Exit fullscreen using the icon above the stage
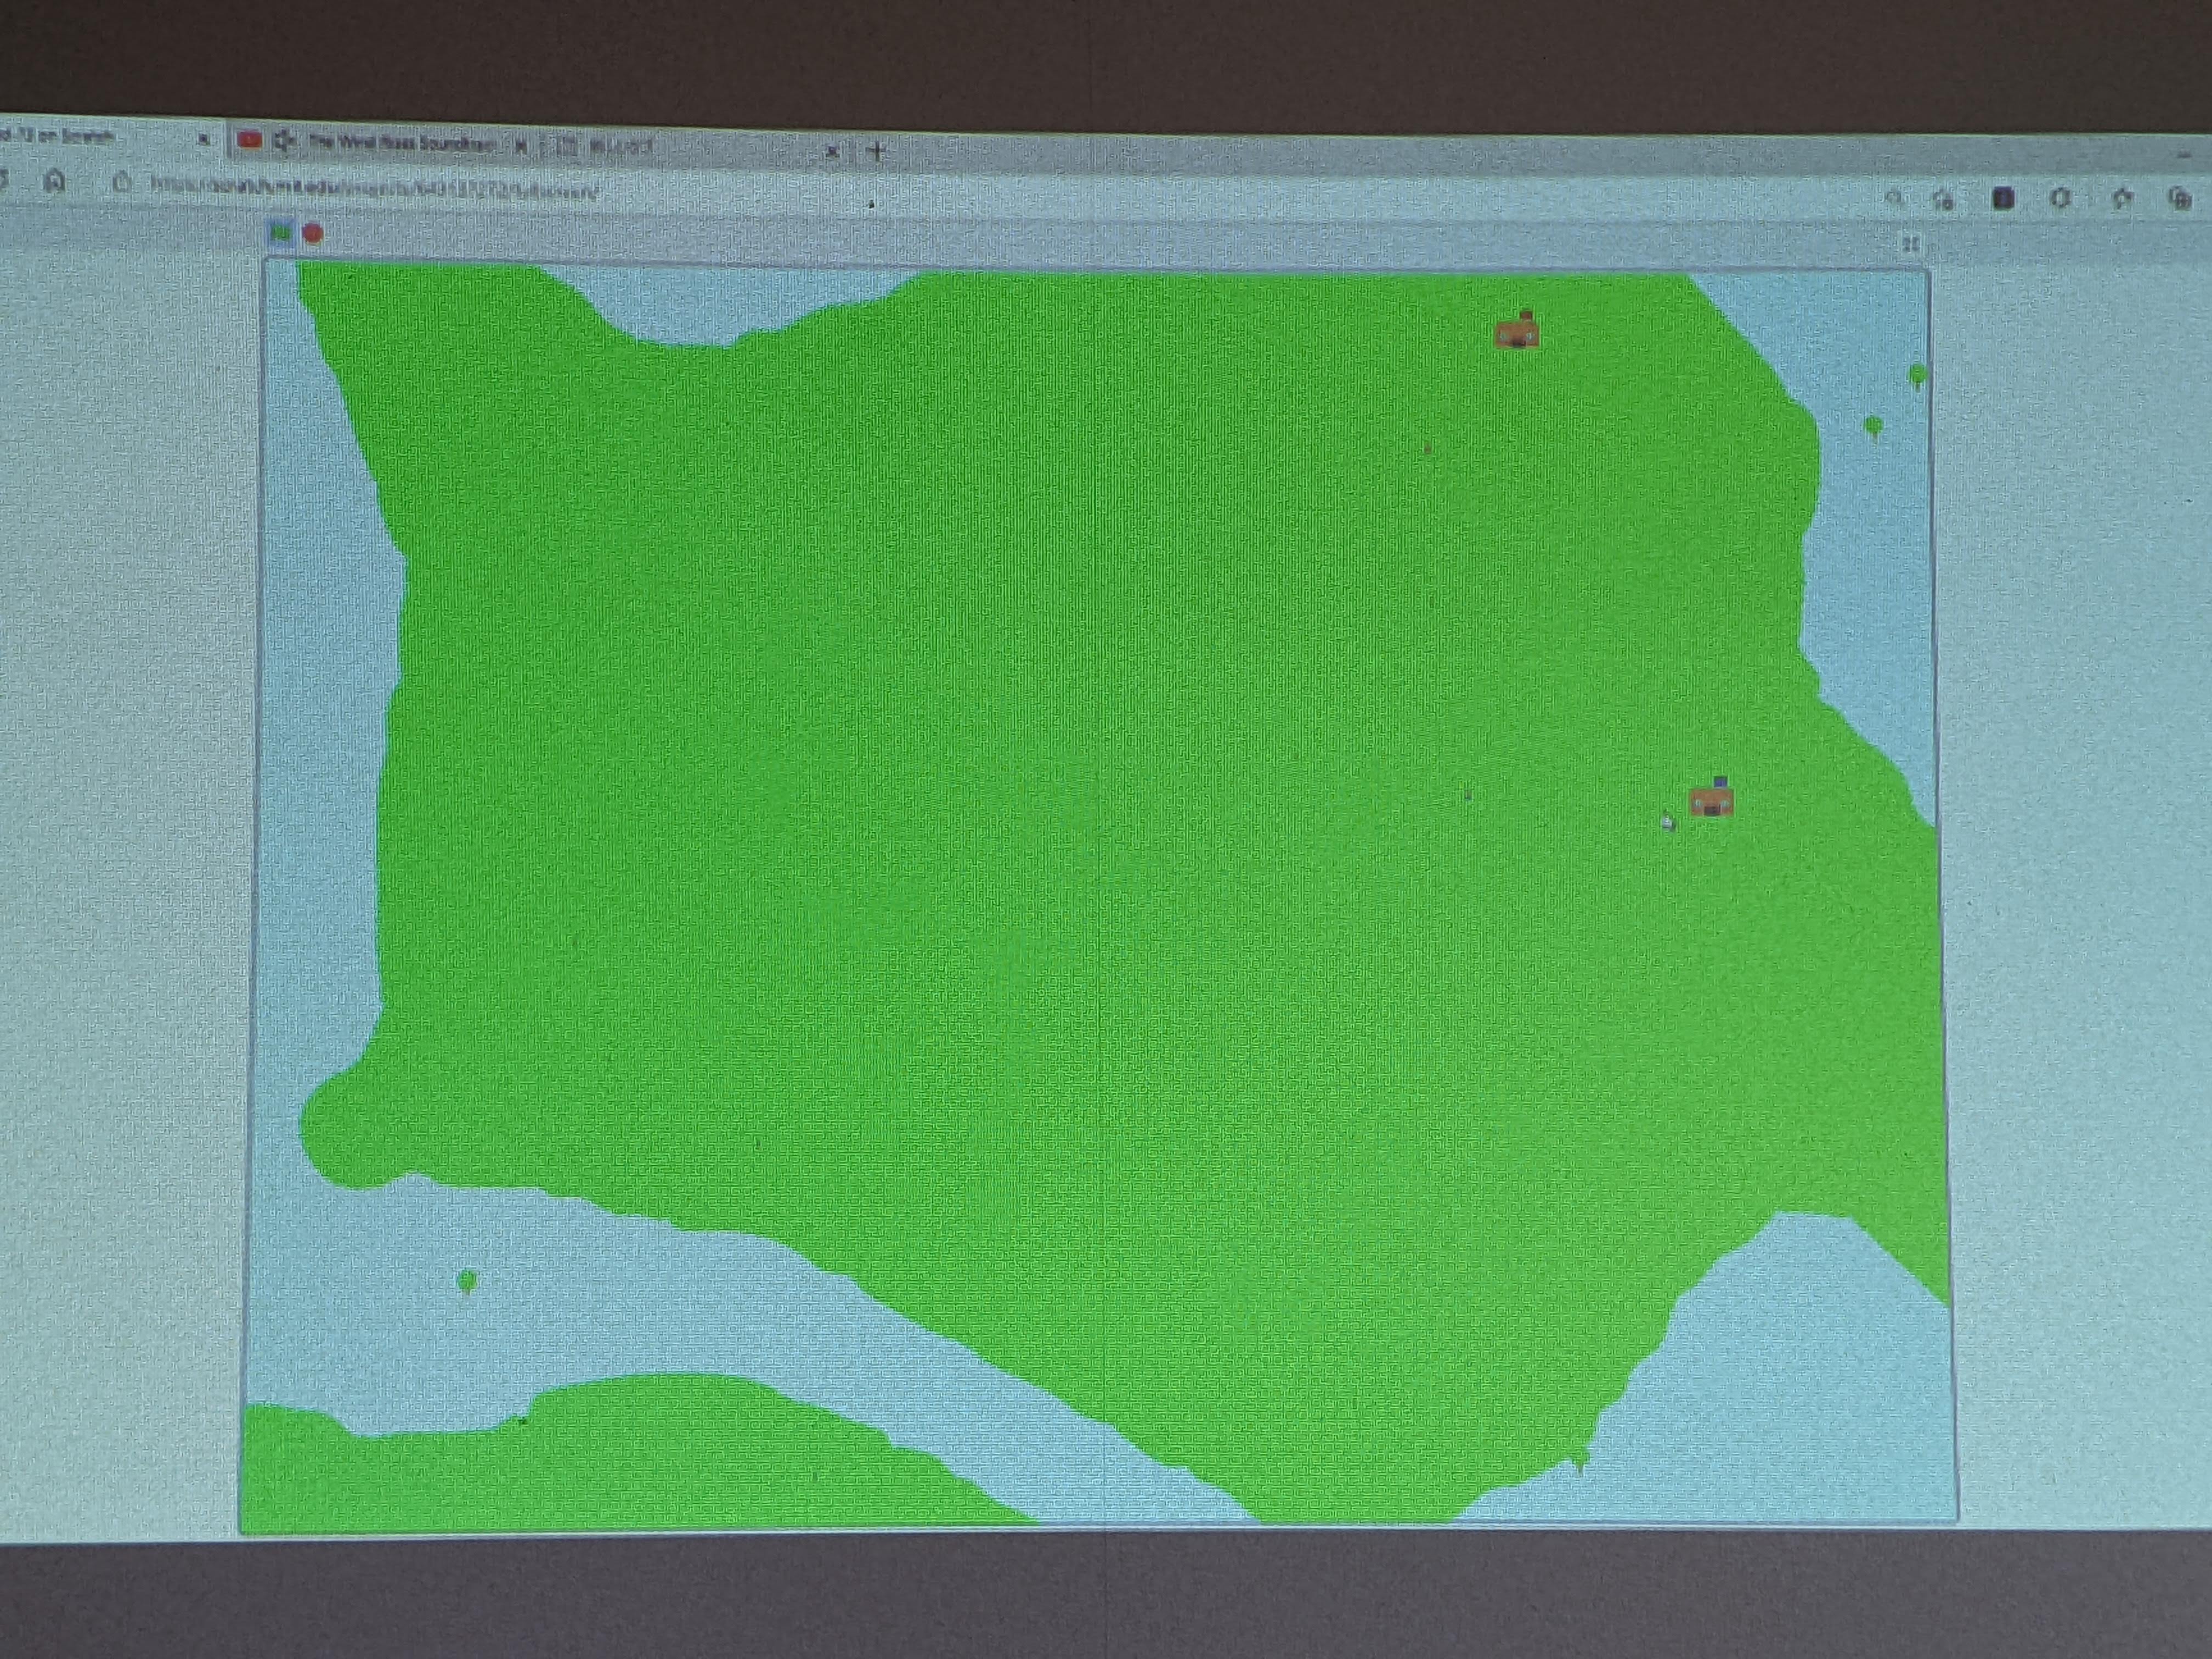This screenshot has height=1659, width=2212. tap(1910, 244)
